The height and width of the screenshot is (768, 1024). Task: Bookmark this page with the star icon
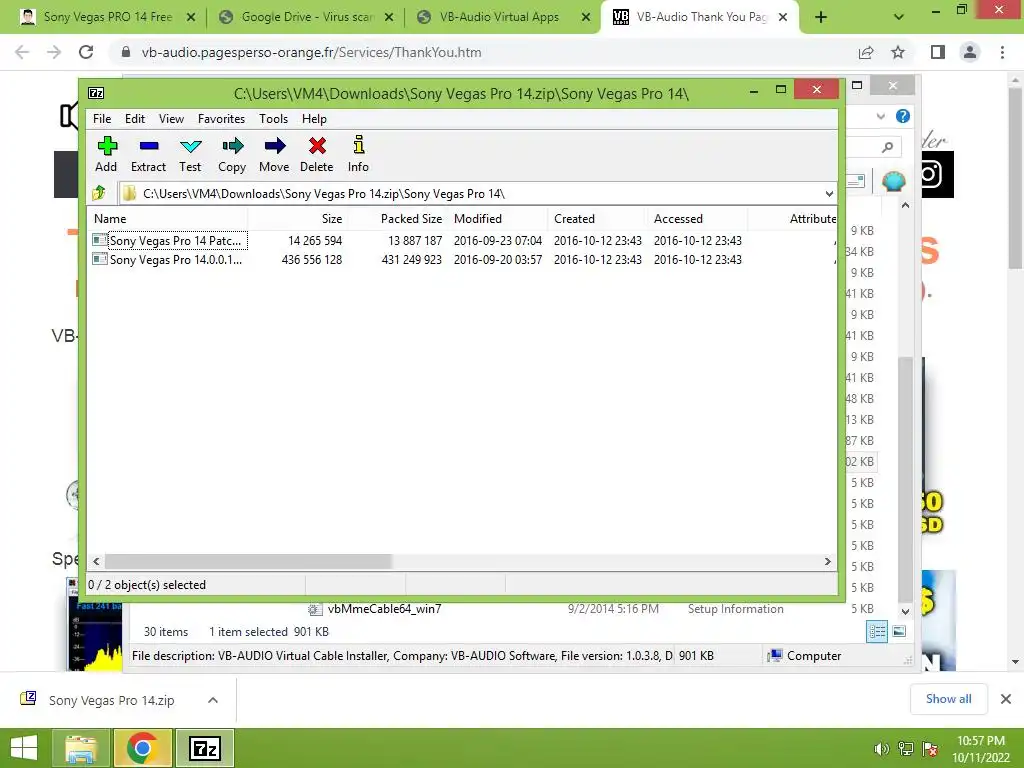click(x=898, y=52)
